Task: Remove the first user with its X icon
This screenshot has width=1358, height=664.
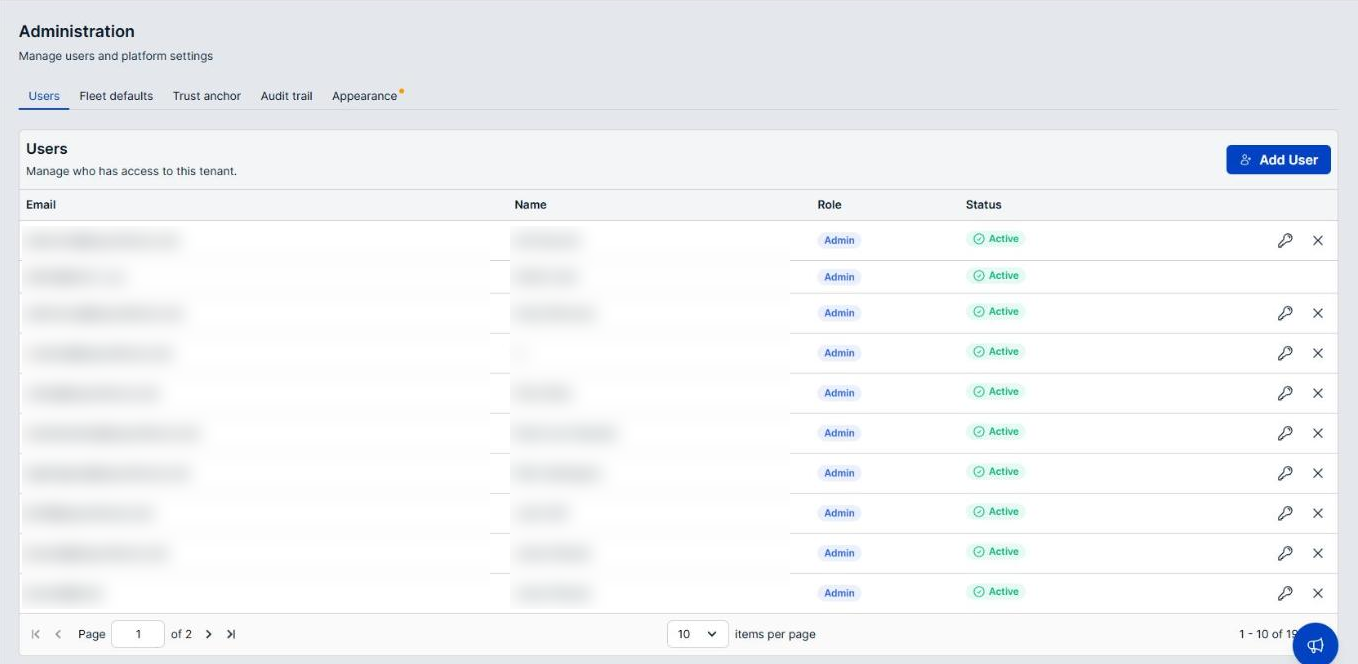Action: coord(1317,240)
